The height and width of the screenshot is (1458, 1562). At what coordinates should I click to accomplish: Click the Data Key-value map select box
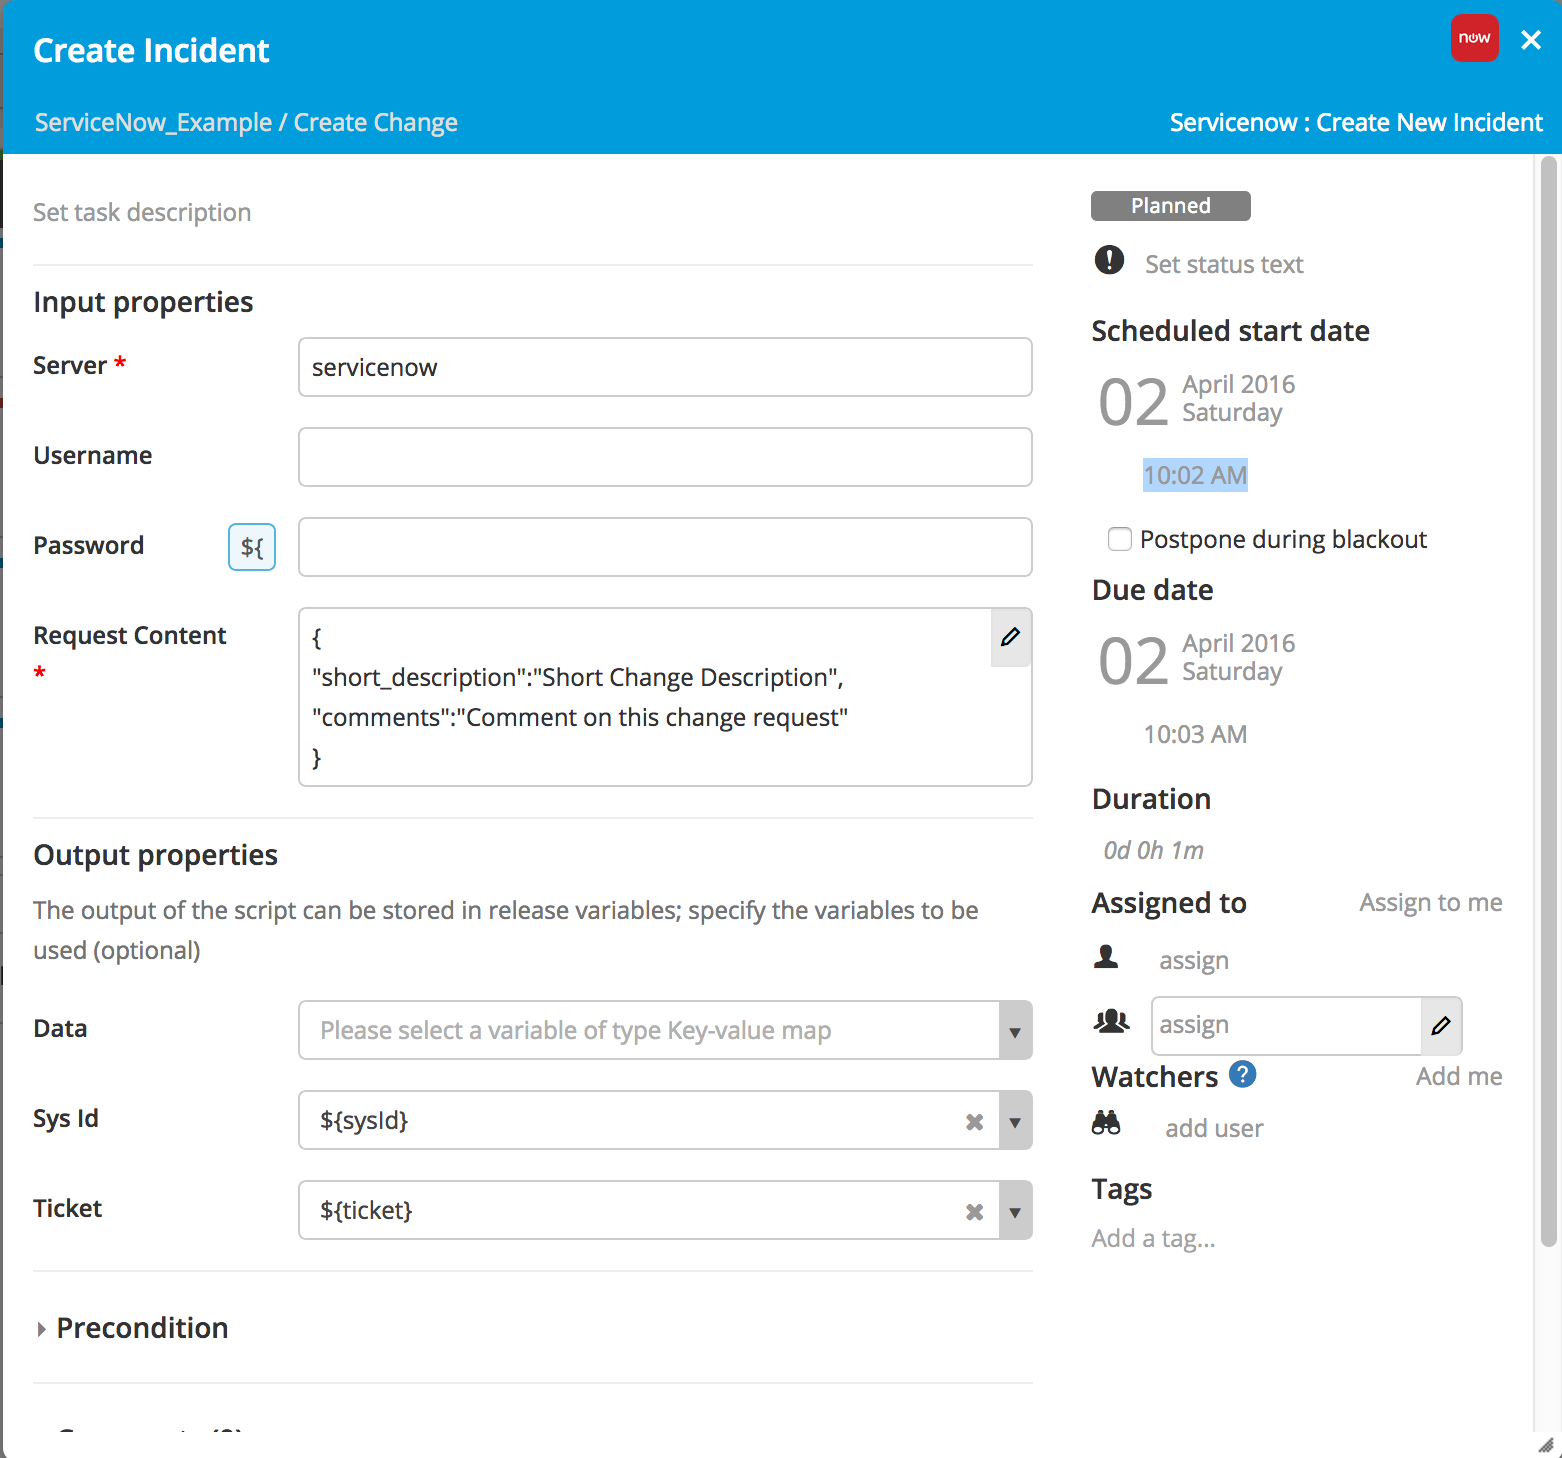pos(665,1030)
